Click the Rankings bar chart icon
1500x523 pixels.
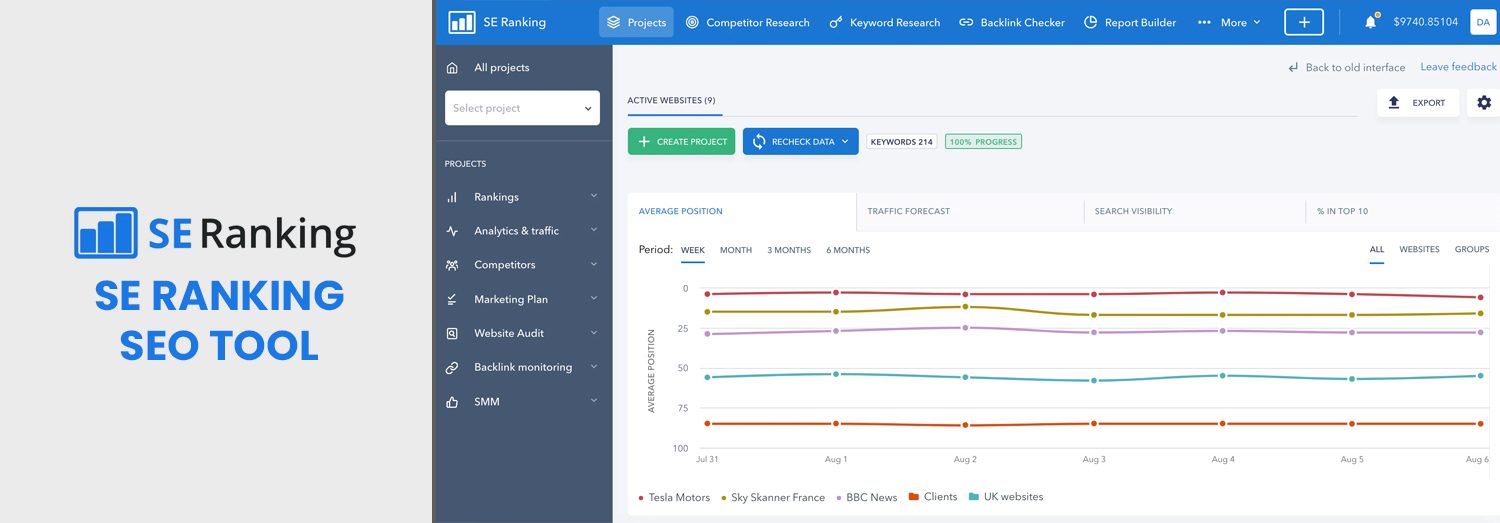(x=452, y=197)
